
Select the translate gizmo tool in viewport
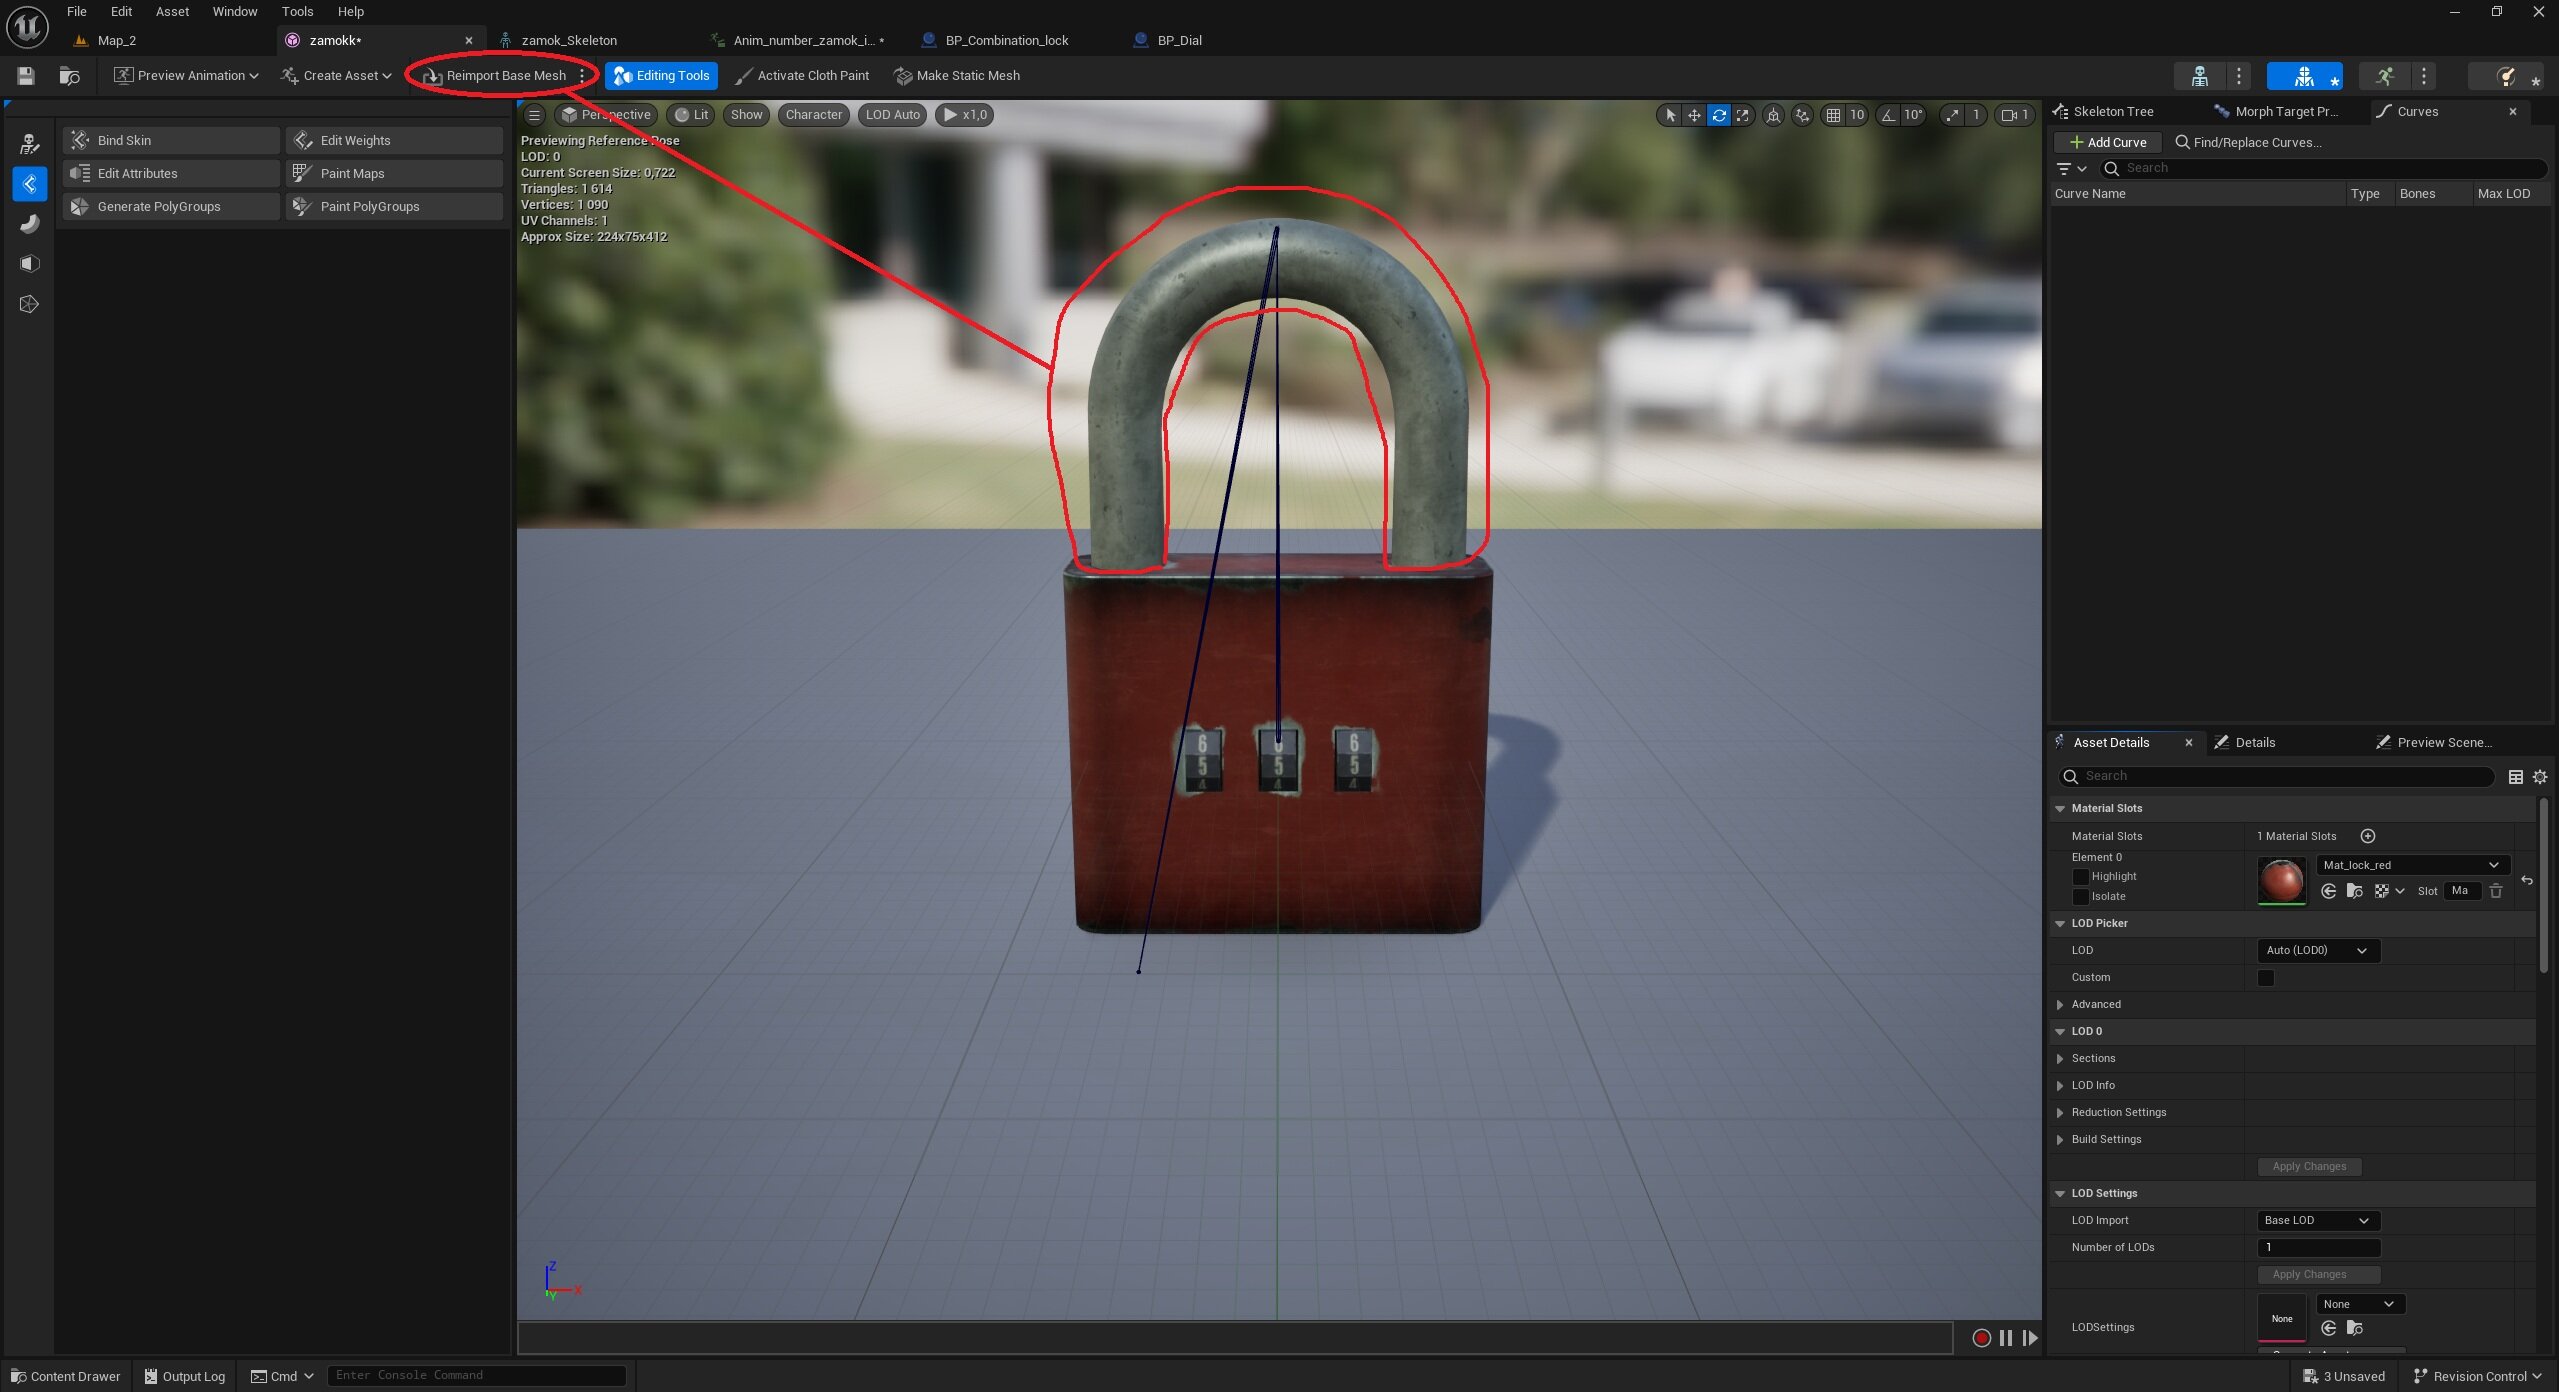pyautogui.click(x=1694, y=115)
